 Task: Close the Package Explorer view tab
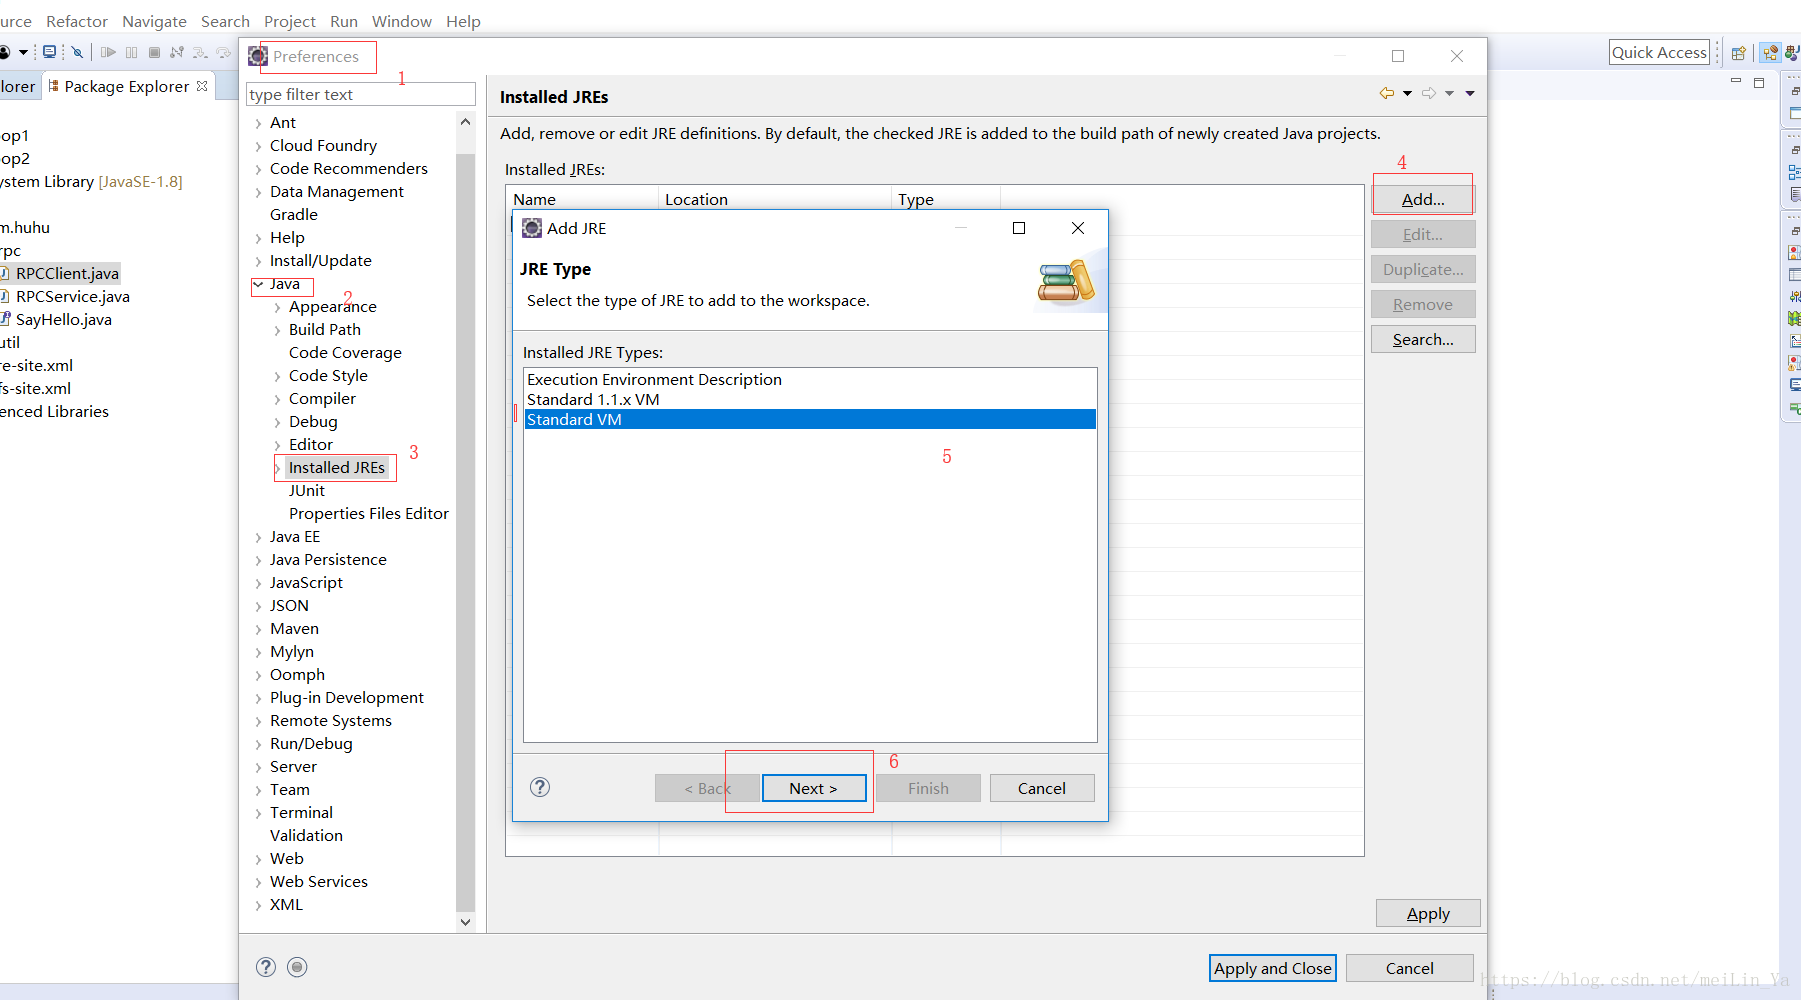(x=202, y=86)
